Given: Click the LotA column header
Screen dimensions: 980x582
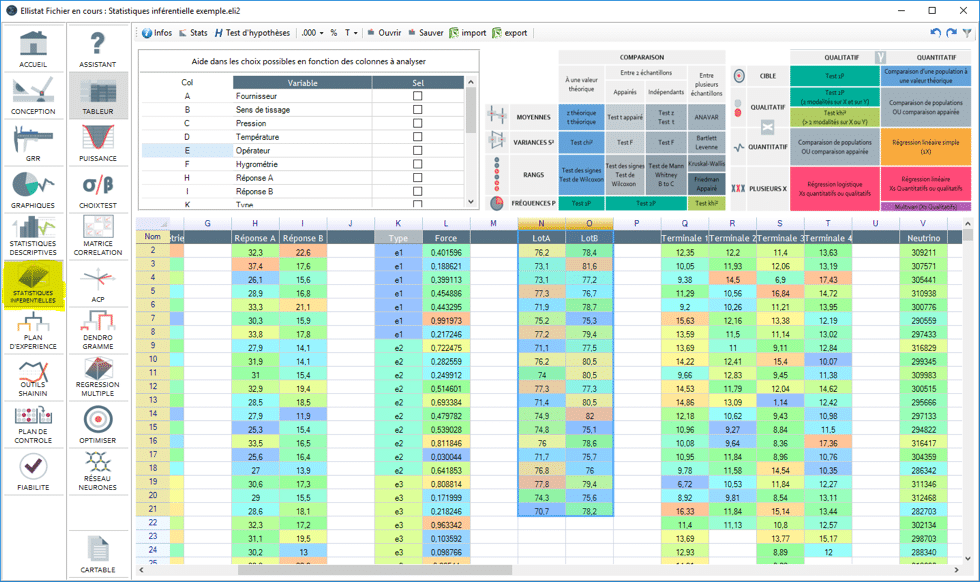Looking at the screenshot, I should (541, 238).
